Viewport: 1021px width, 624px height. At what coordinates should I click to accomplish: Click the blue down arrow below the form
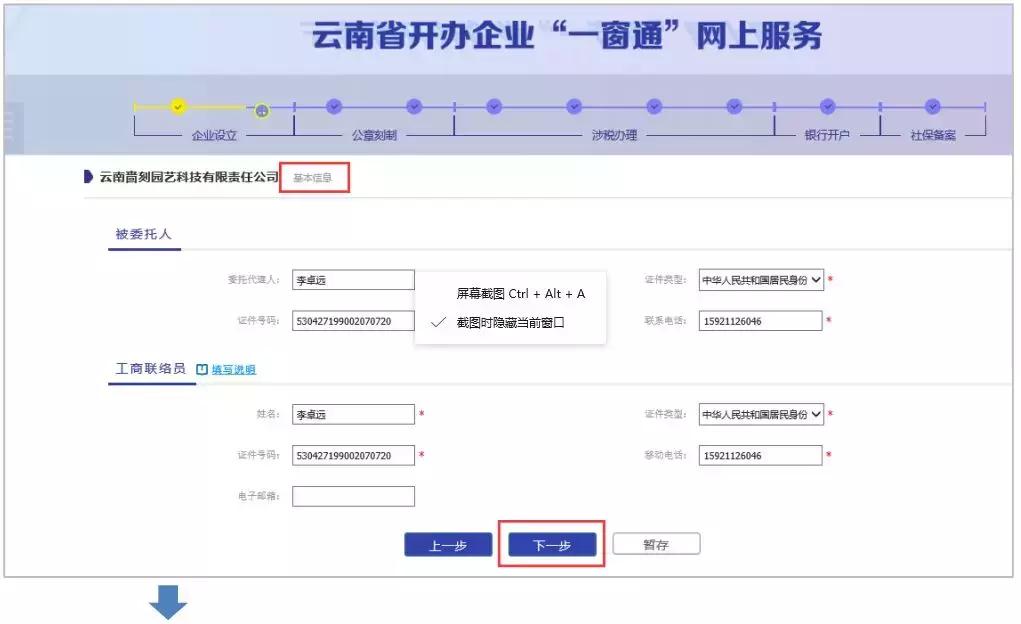(170, 601)
